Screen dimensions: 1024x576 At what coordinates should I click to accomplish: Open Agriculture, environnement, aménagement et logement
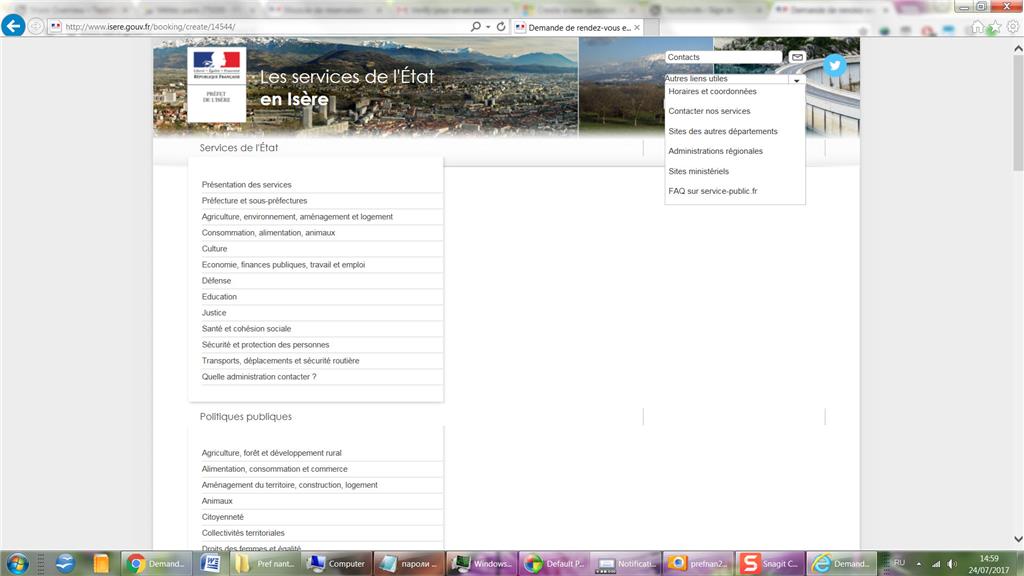(297, 217)
